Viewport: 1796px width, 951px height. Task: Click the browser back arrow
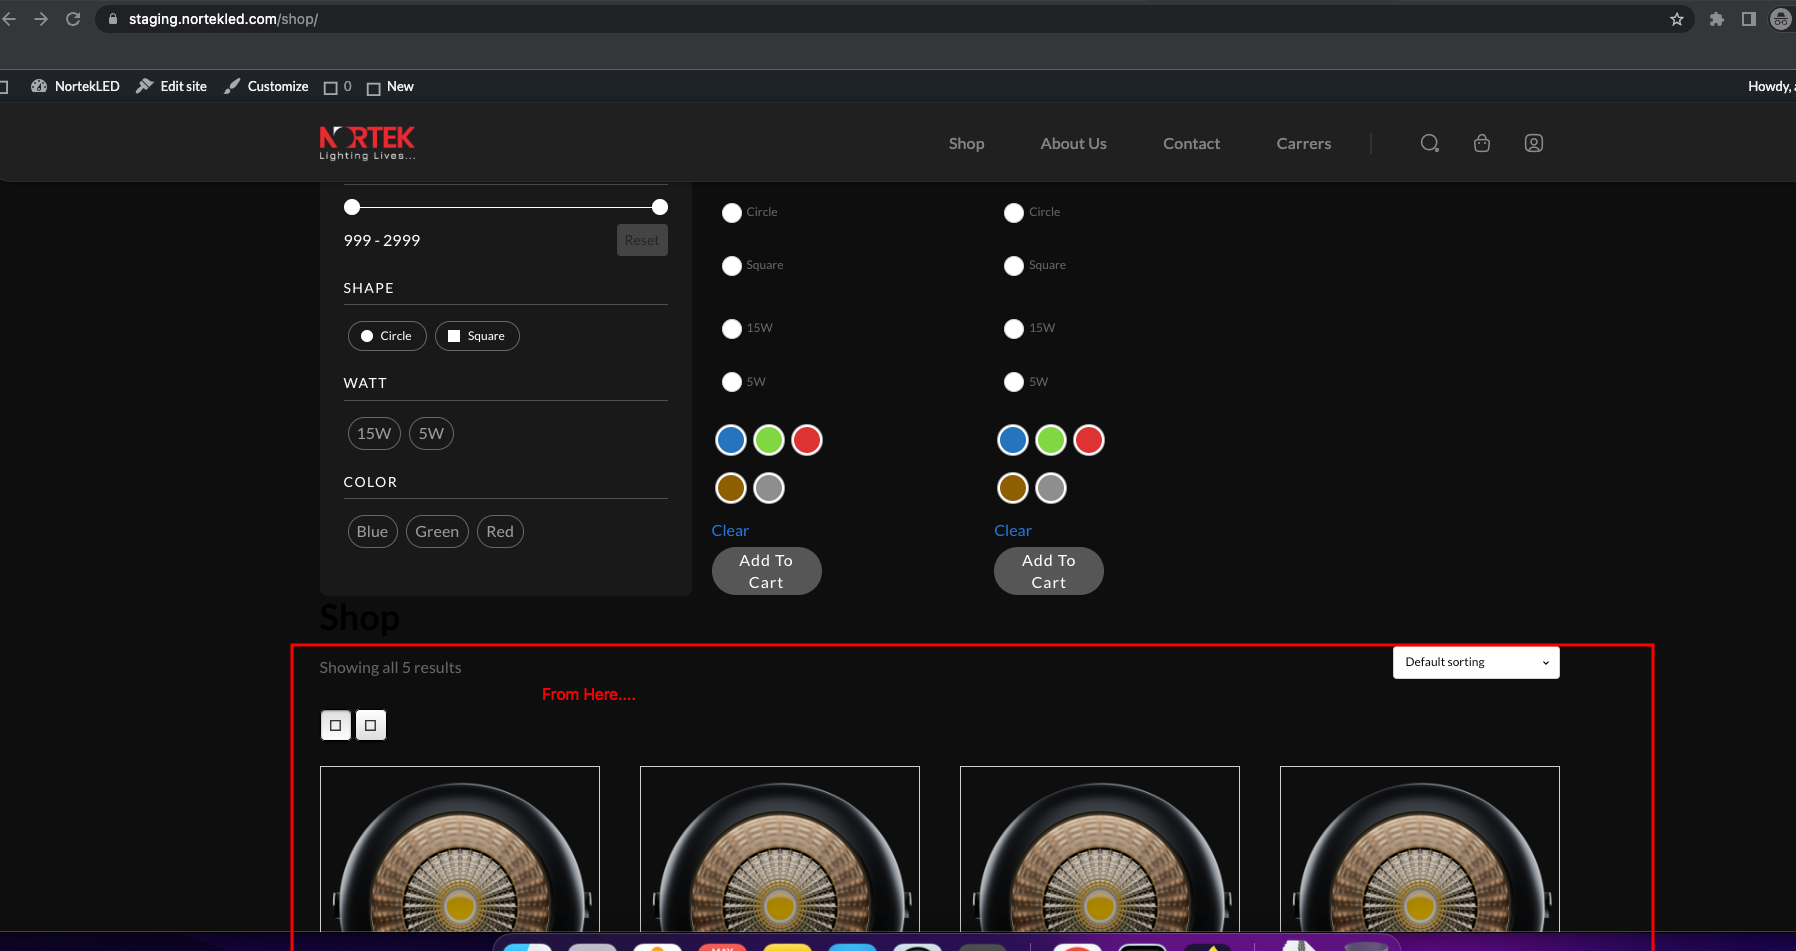(9, 19)
